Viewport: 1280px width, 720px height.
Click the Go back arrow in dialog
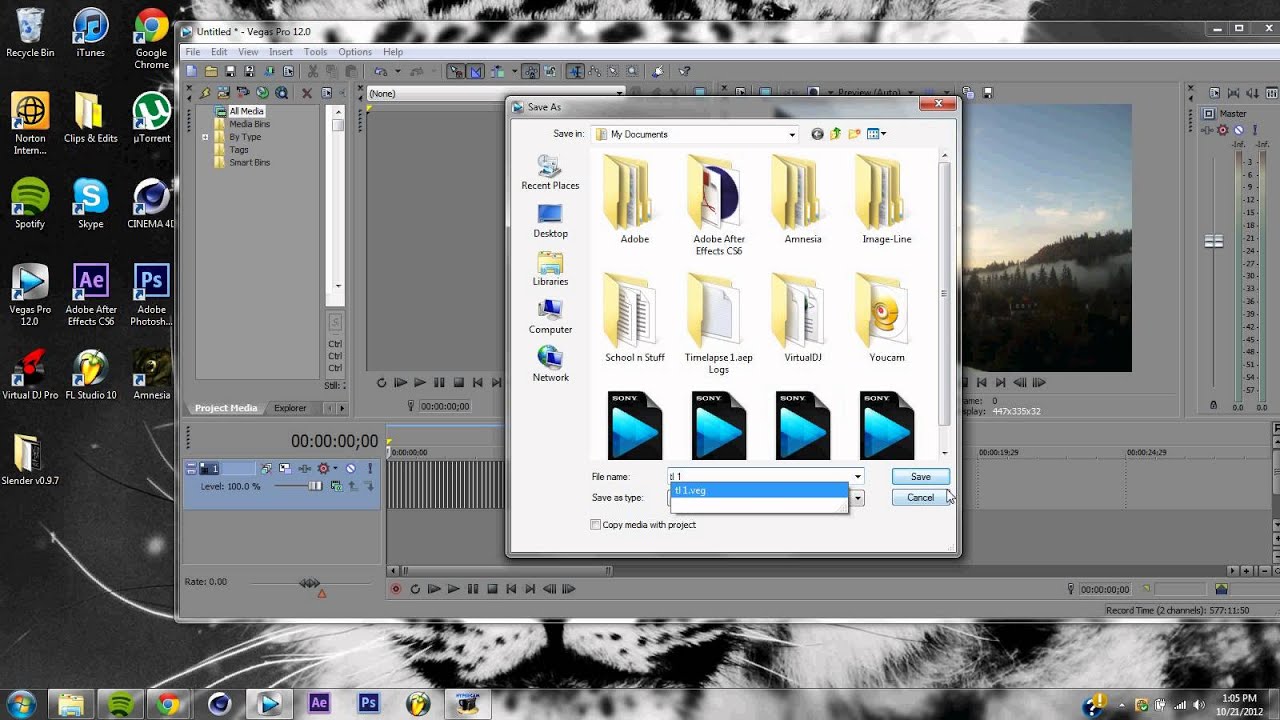[x=817, y=134]
